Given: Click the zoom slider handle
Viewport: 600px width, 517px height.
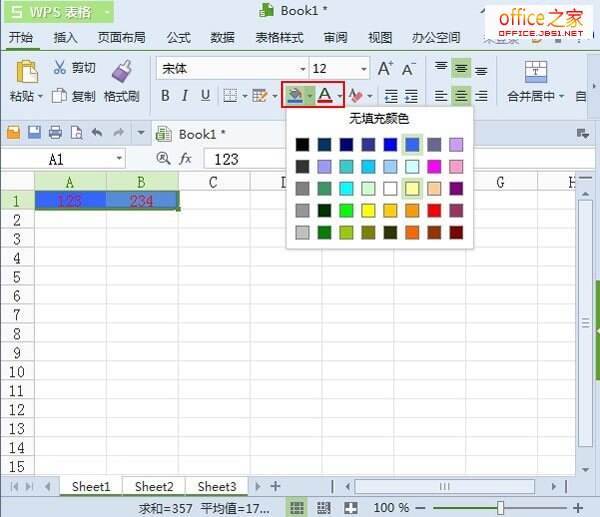Looking at the screenshot, I should click(500, 508).
